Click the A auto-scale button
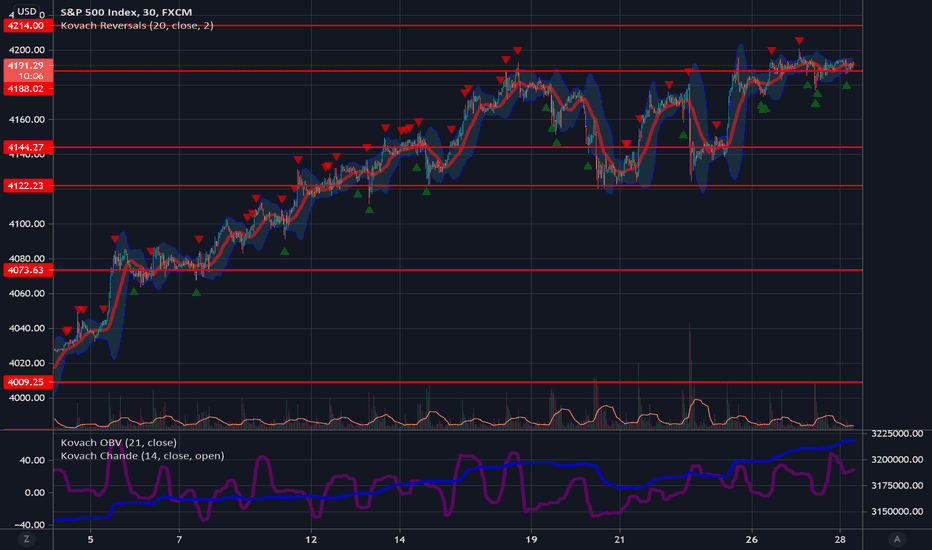This screenshot has height=550, width=932. [x=897, y=539]
